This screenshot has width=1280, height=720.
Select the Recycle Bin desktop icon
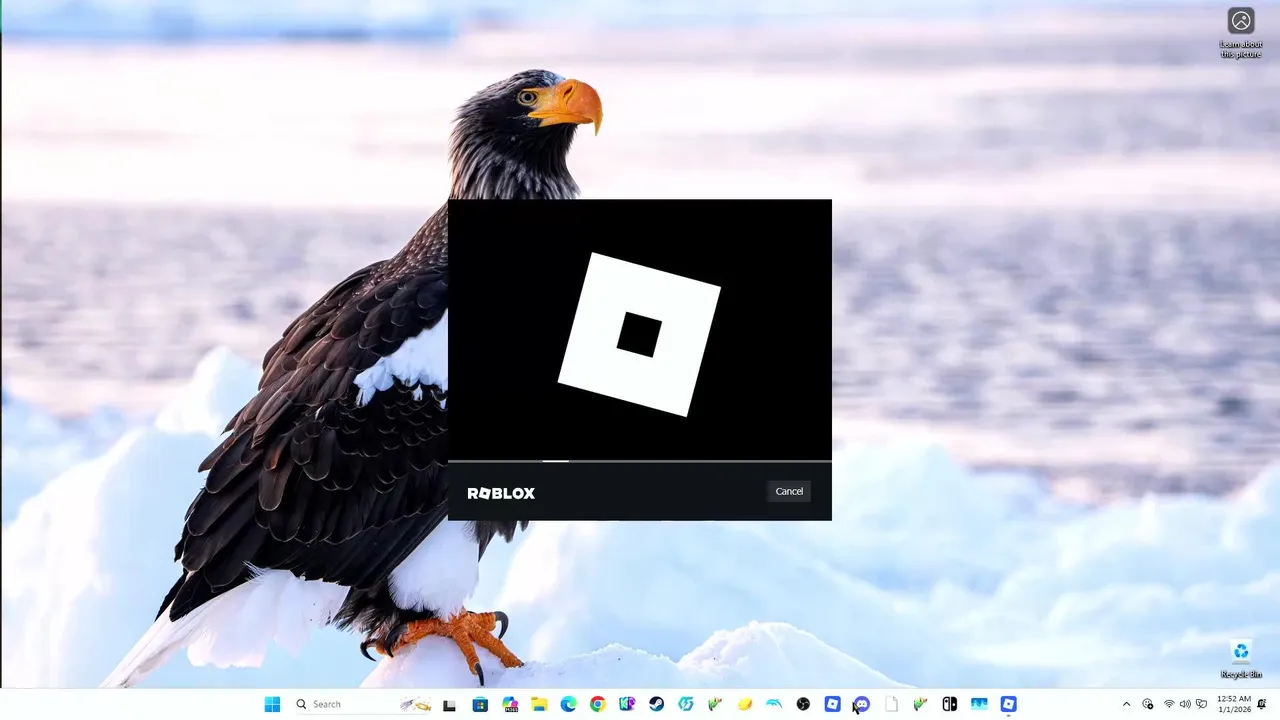click(1241, 660)
